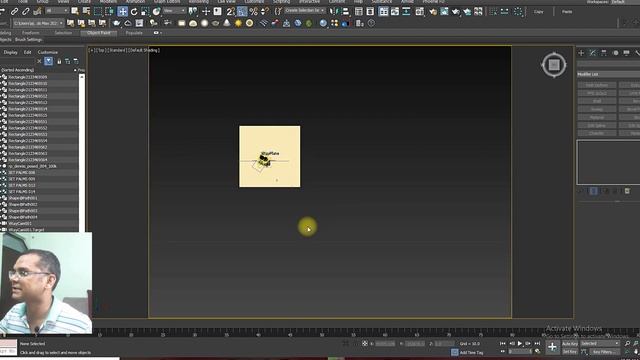Play the animation
This screenshot has width=640, height=360.
[520, 344]
